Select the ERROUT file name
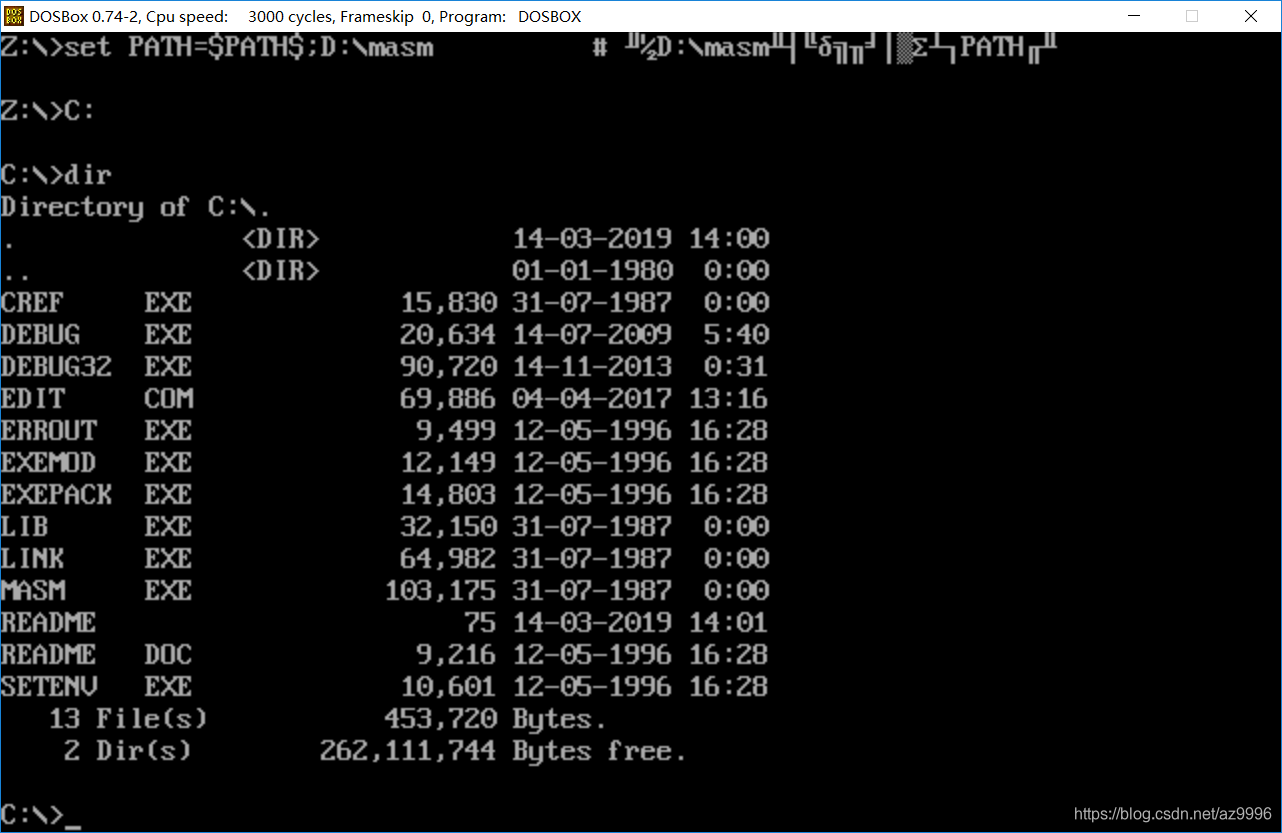This screenshot has height=833, width=1282. tap(48, 431)
